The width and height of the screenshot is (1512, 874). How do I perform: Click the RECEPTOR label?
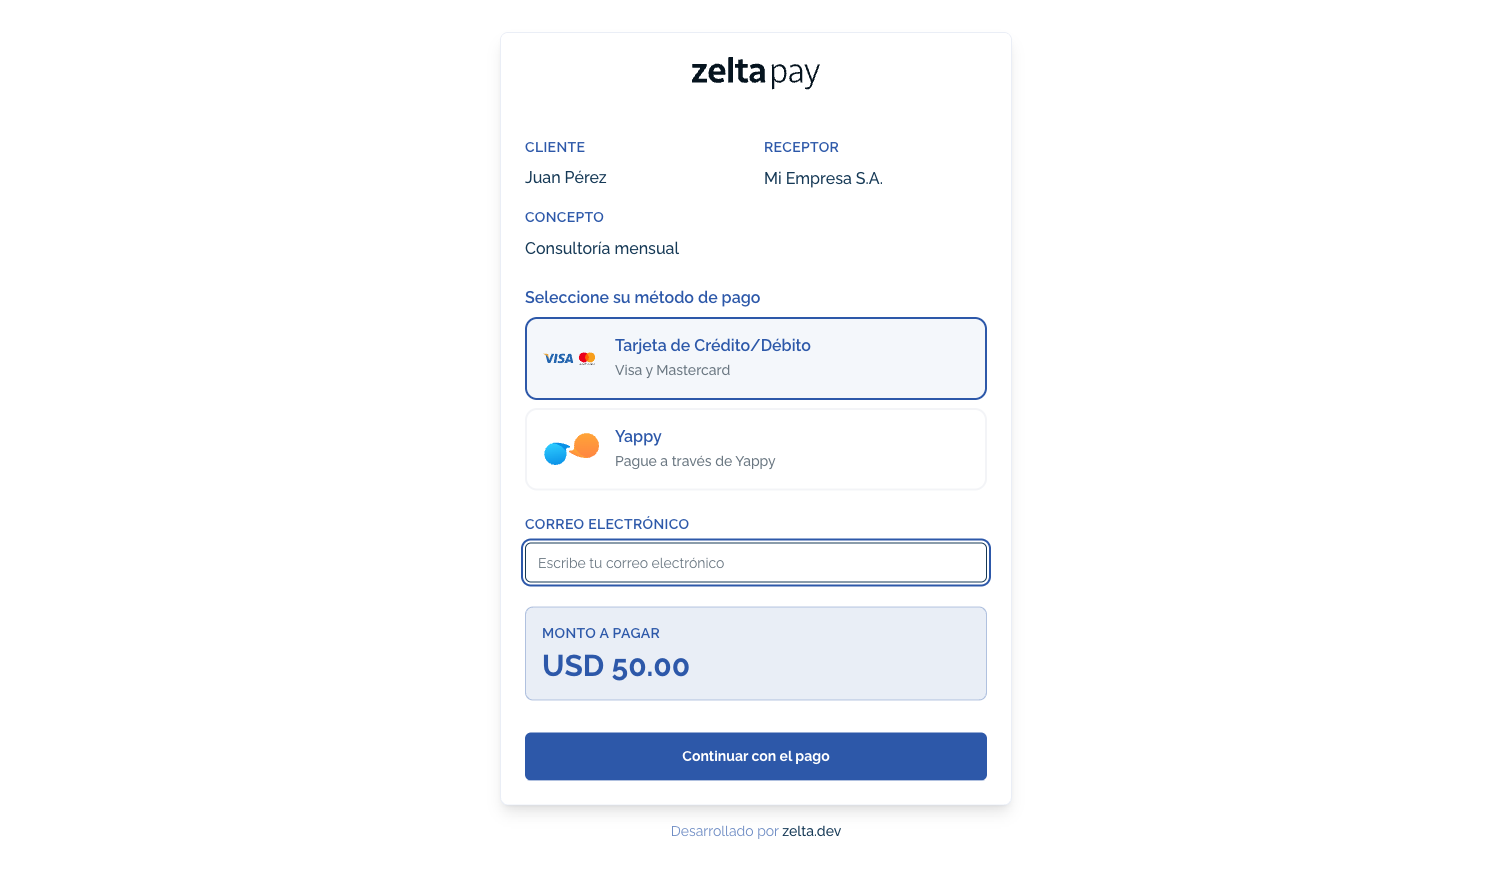tap(801, 147)
